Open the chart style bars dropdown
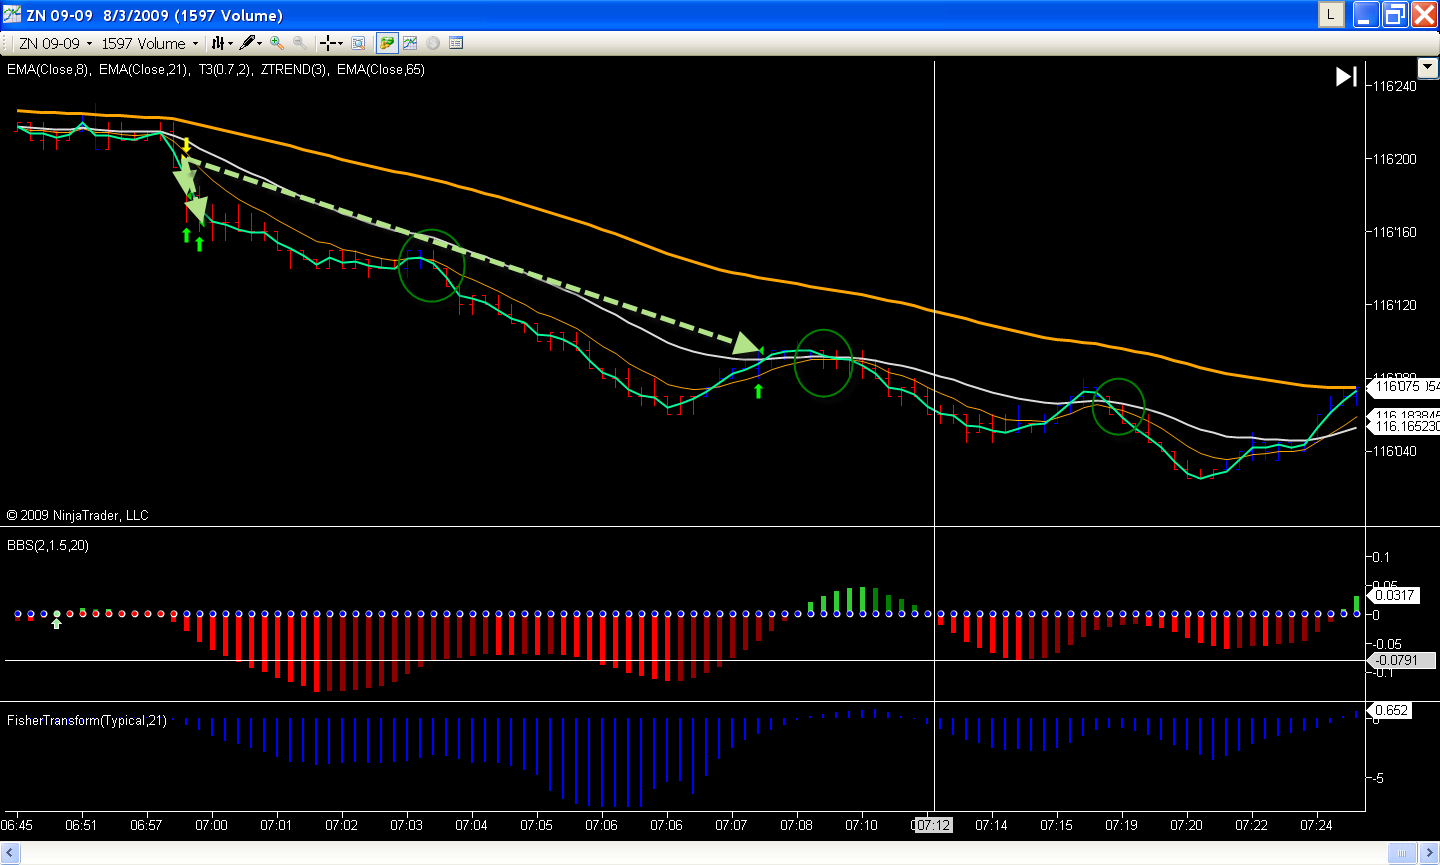The image size is (1440, 865). coord(222,43)
